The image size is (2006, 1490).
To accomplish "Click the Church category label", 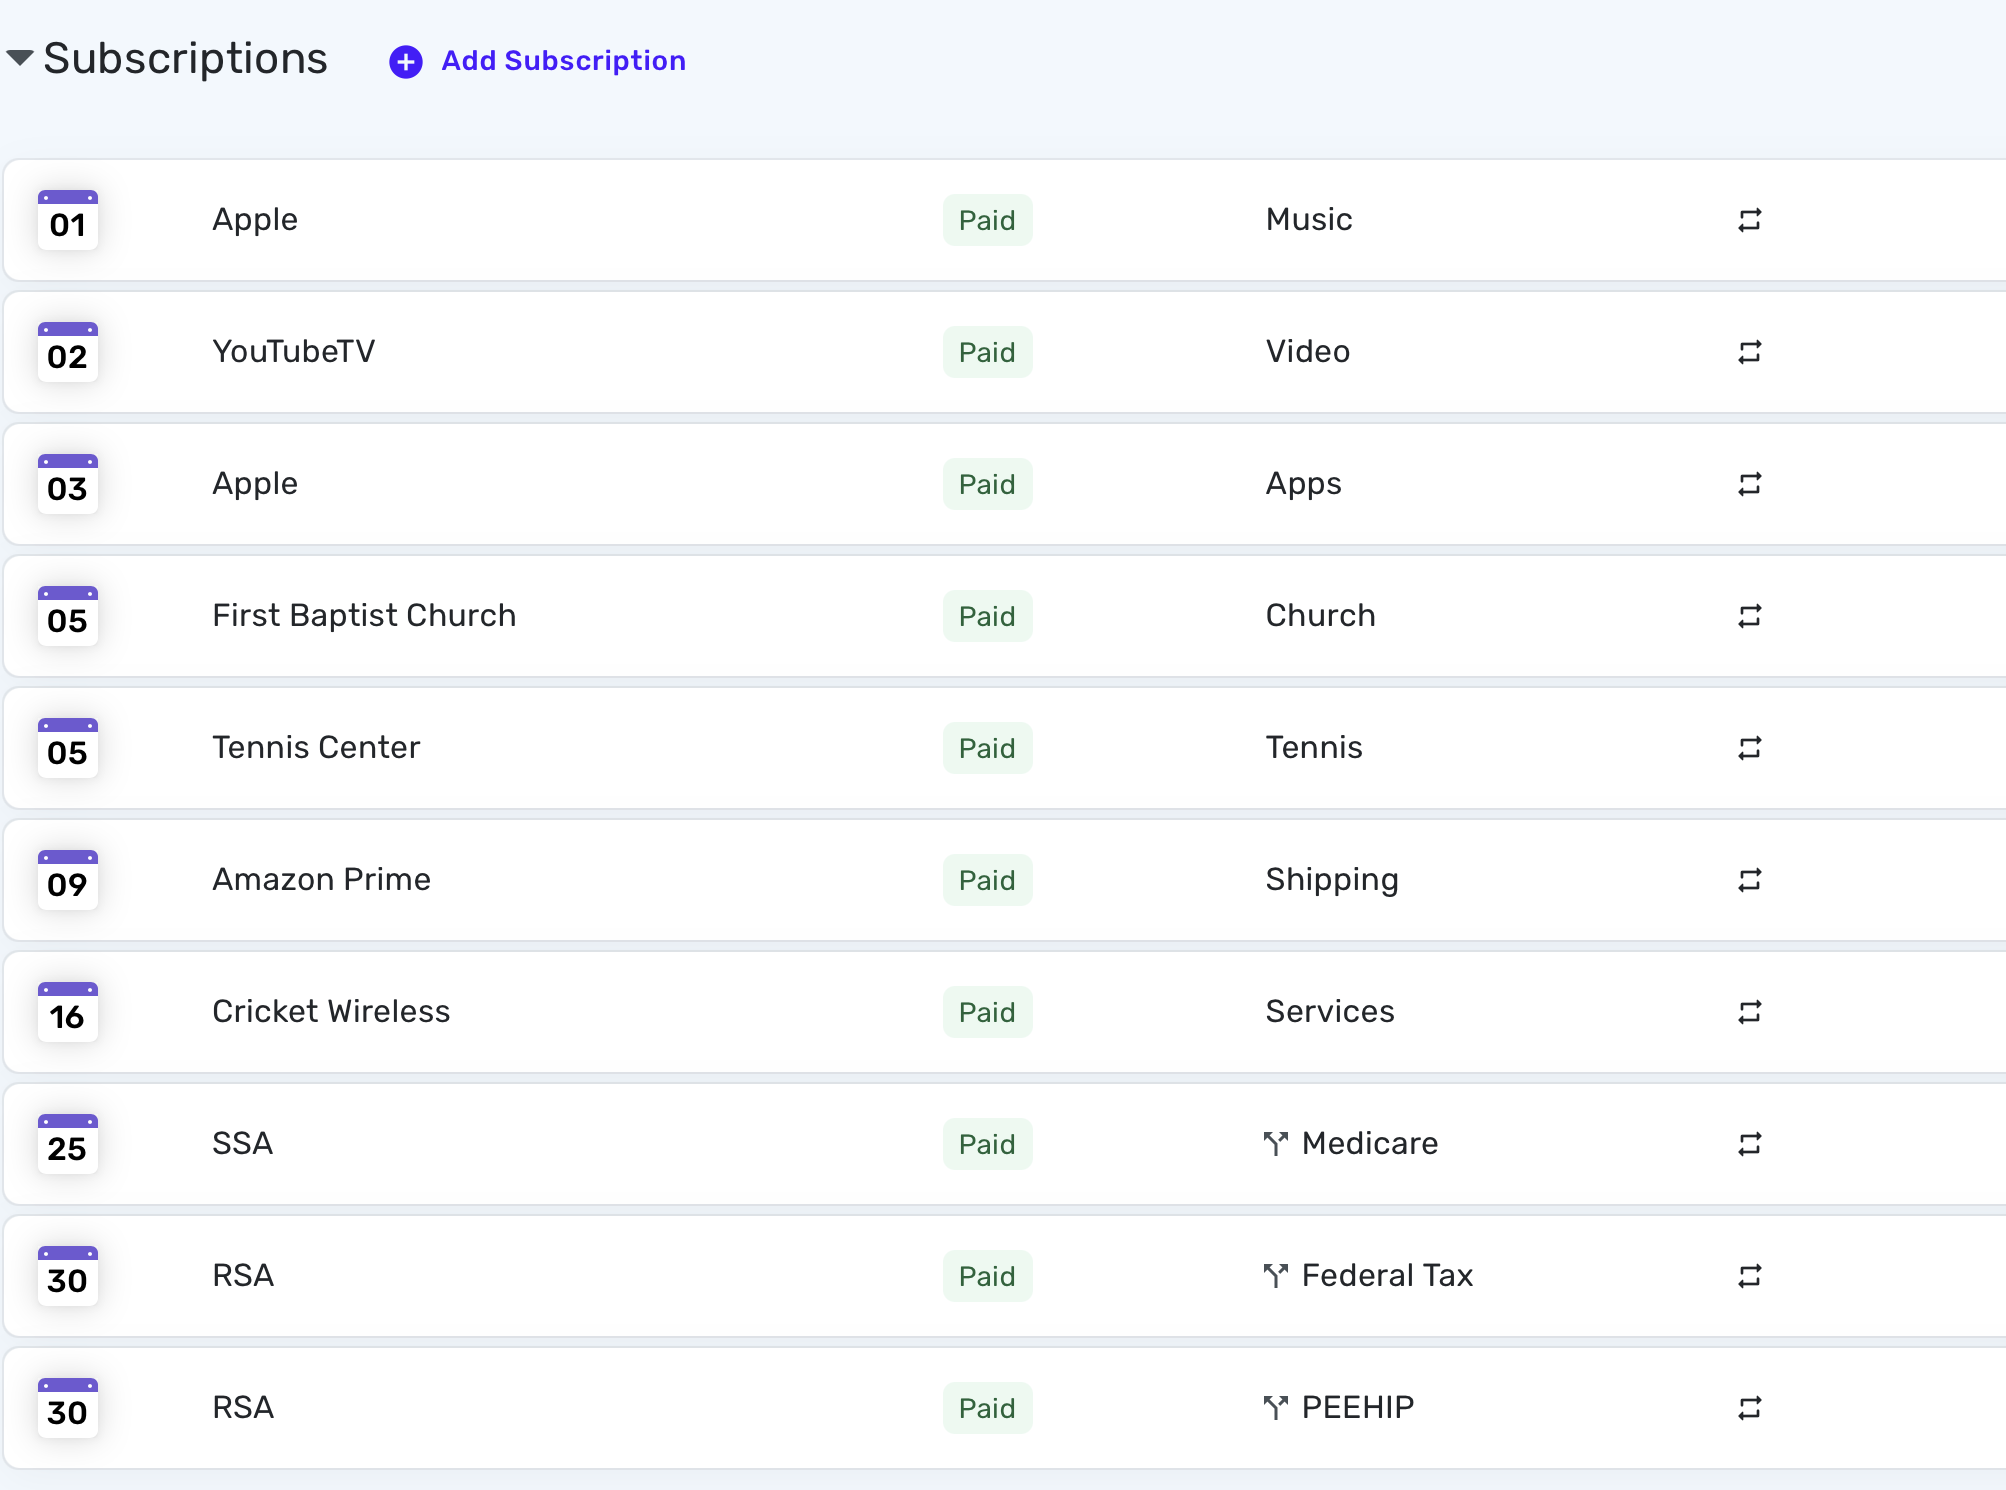I will point(1321,615).
